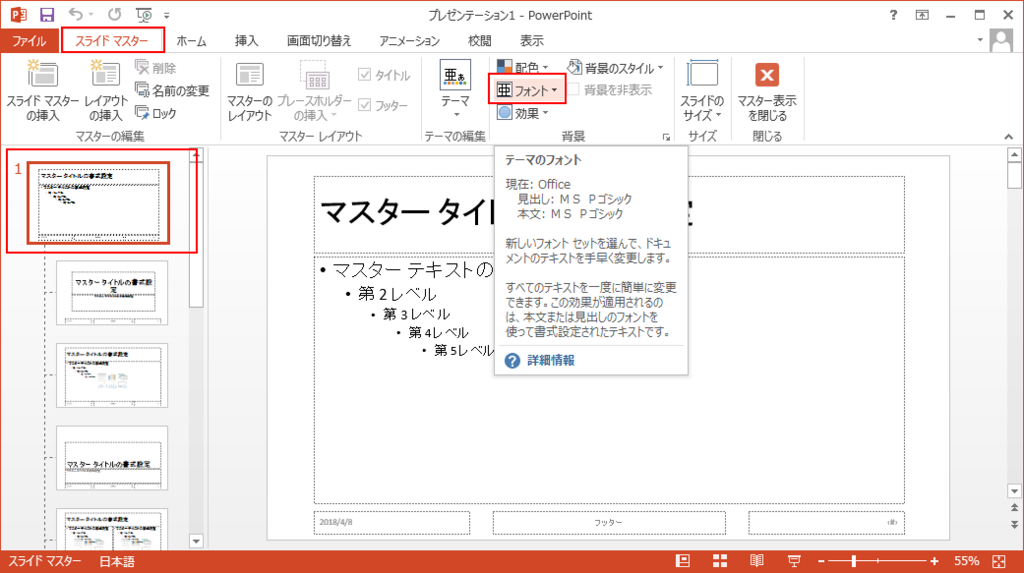Open the Quick Access Toolbar customize arrow
1024x573 pixels.
(167, 15)
